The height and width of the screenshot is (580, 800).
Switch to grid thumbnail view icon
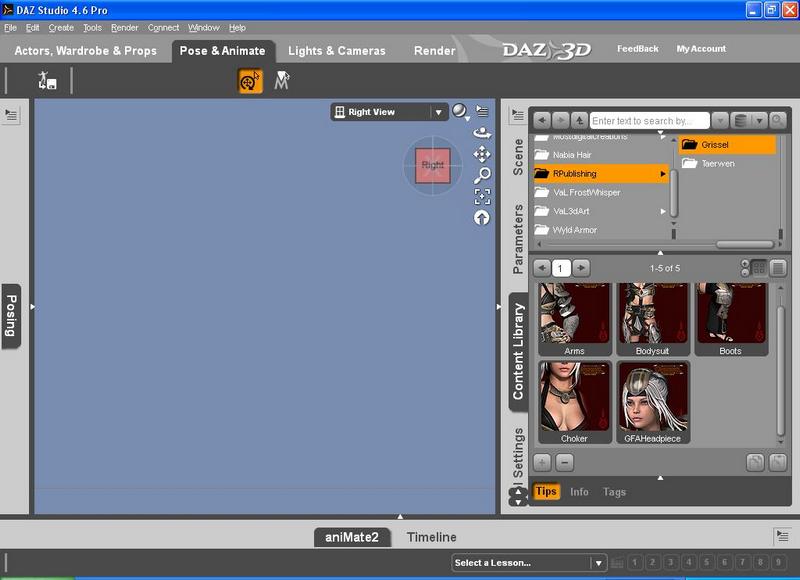click(x=759, y=268)
